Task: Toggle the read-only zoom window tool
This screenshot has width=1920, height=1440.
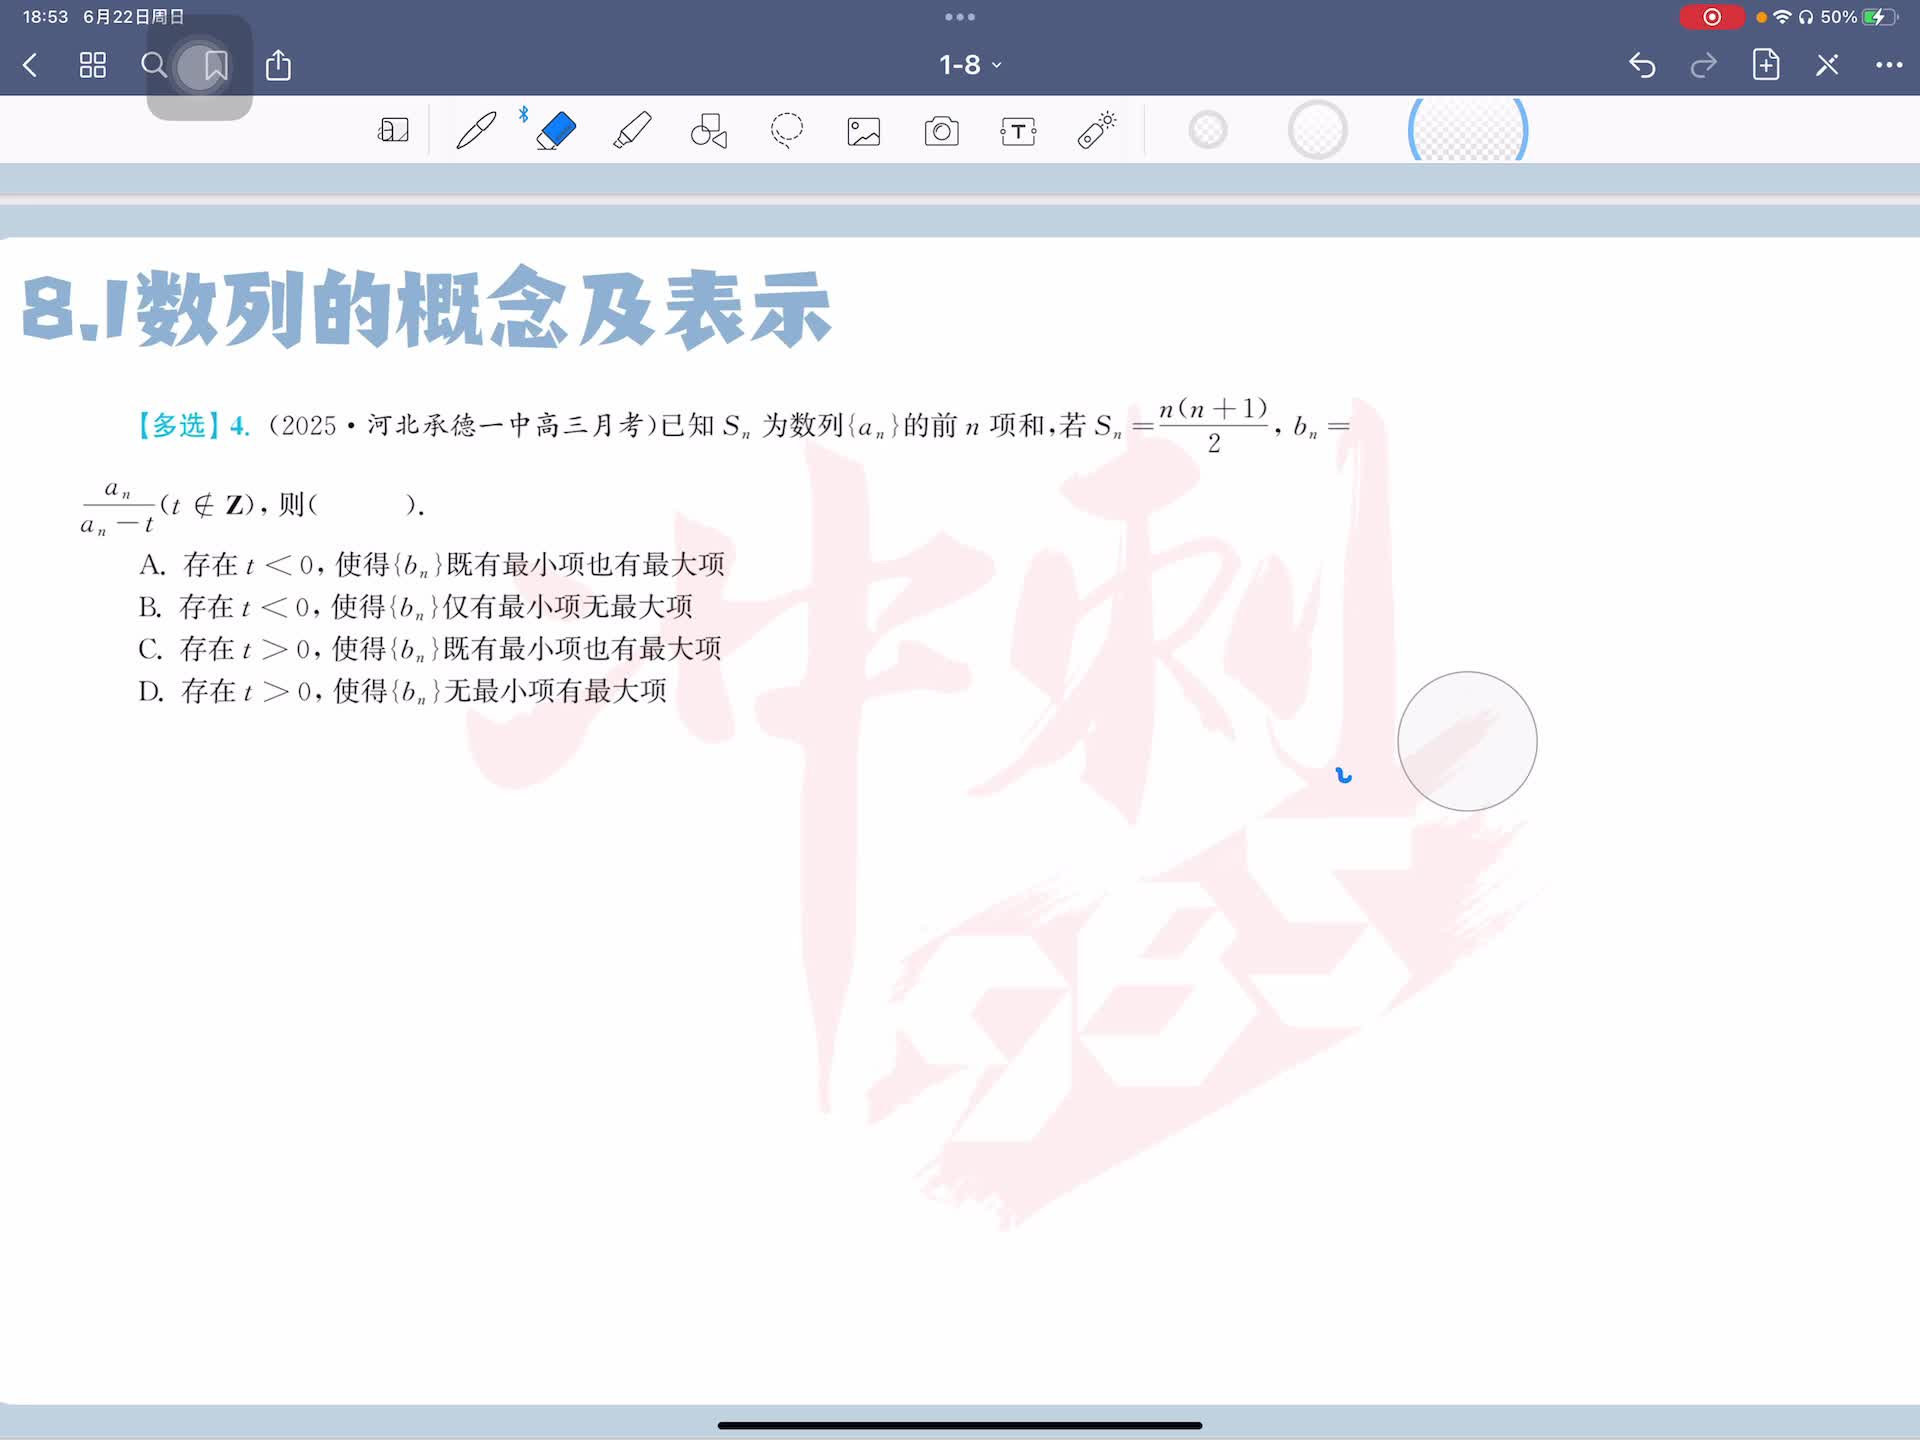Action: (393, 131)
